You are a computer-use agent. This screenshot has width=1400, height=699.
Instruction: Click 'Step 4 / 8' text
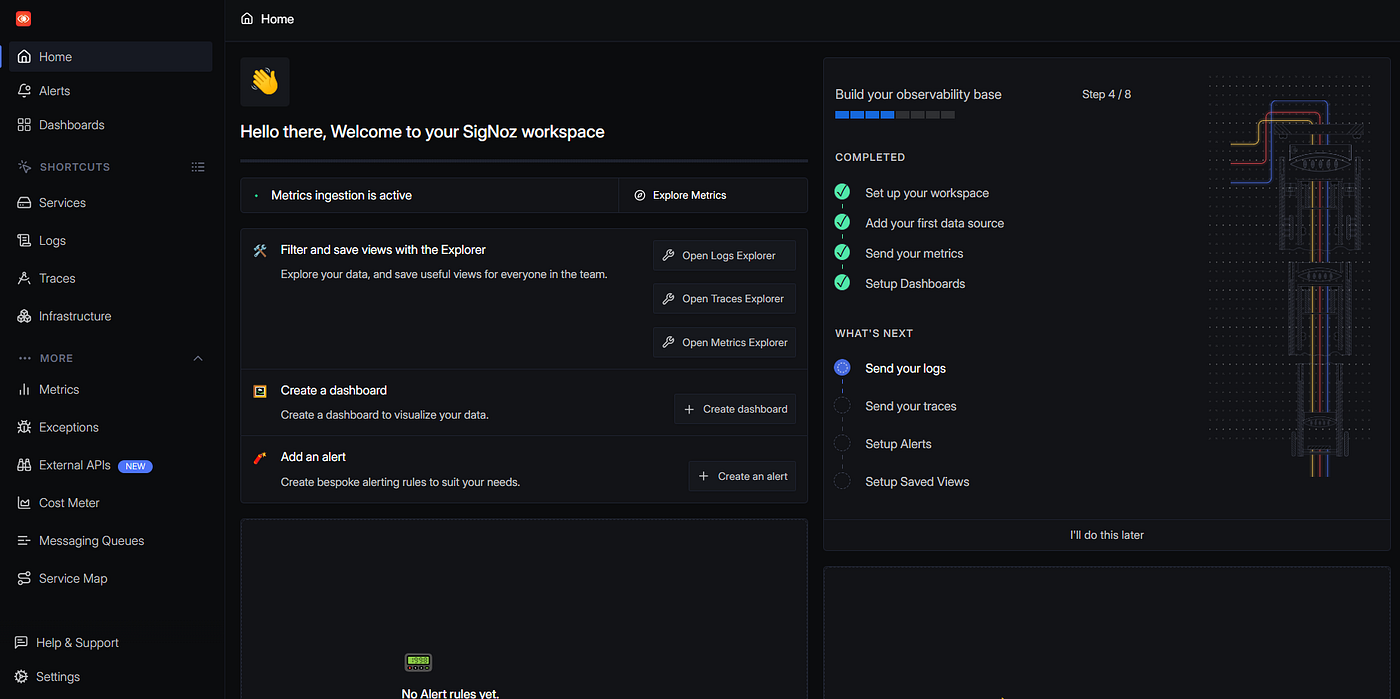(x=1106, y=95)
